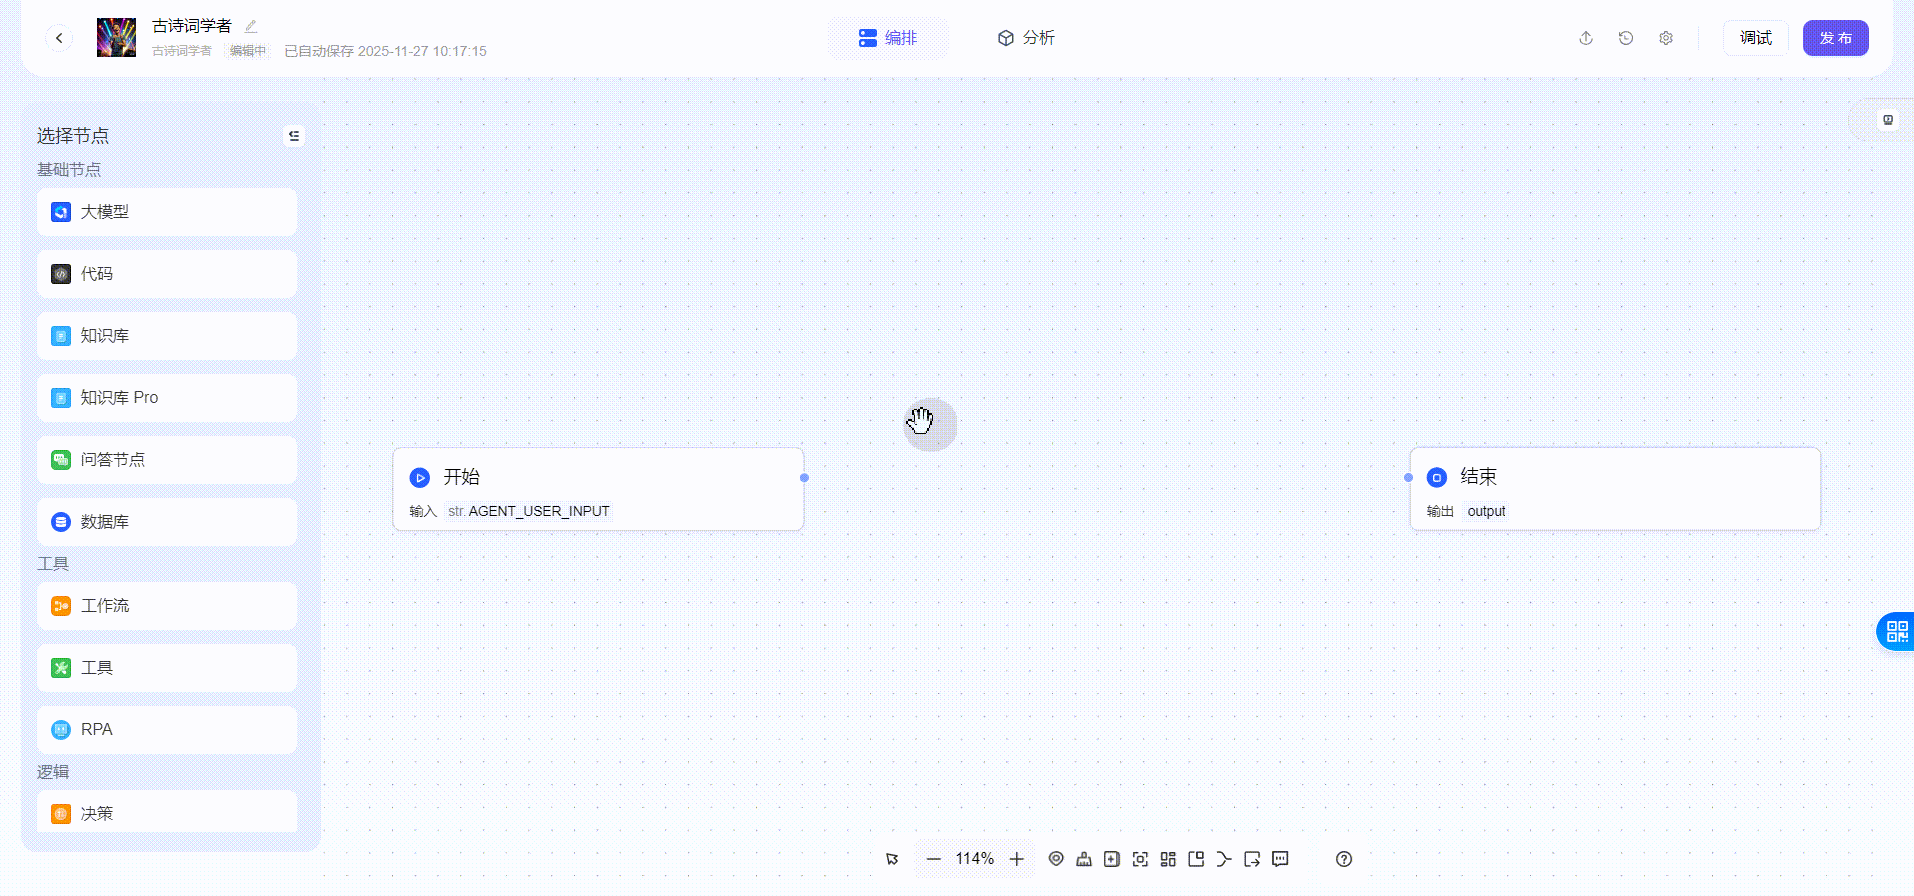Click the zoom out minus button

coord(933,859)
